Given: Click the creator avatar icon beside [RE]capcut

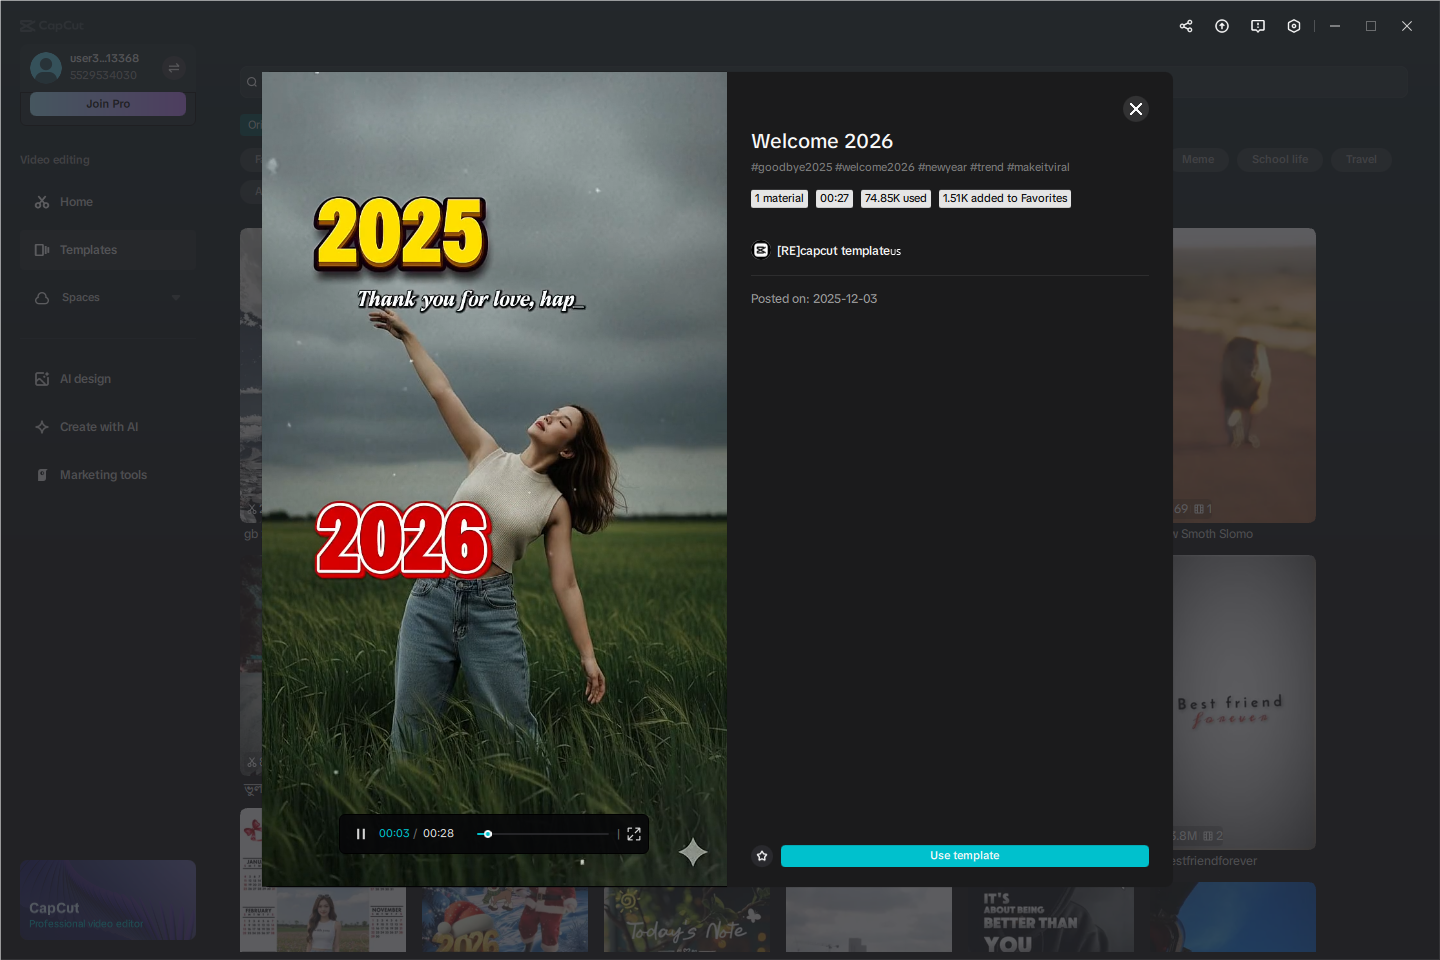Looking at the screenshot, I should (x=761, y=250).
